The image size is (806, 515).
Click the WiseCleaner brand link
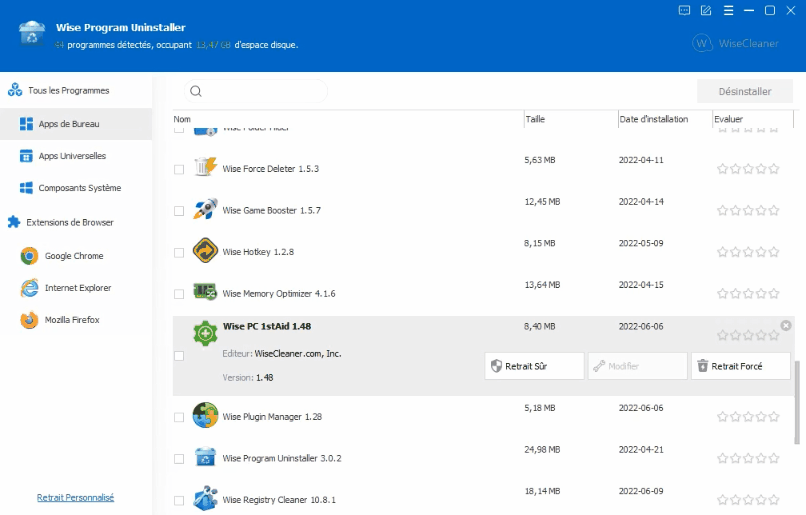point(736,43)
